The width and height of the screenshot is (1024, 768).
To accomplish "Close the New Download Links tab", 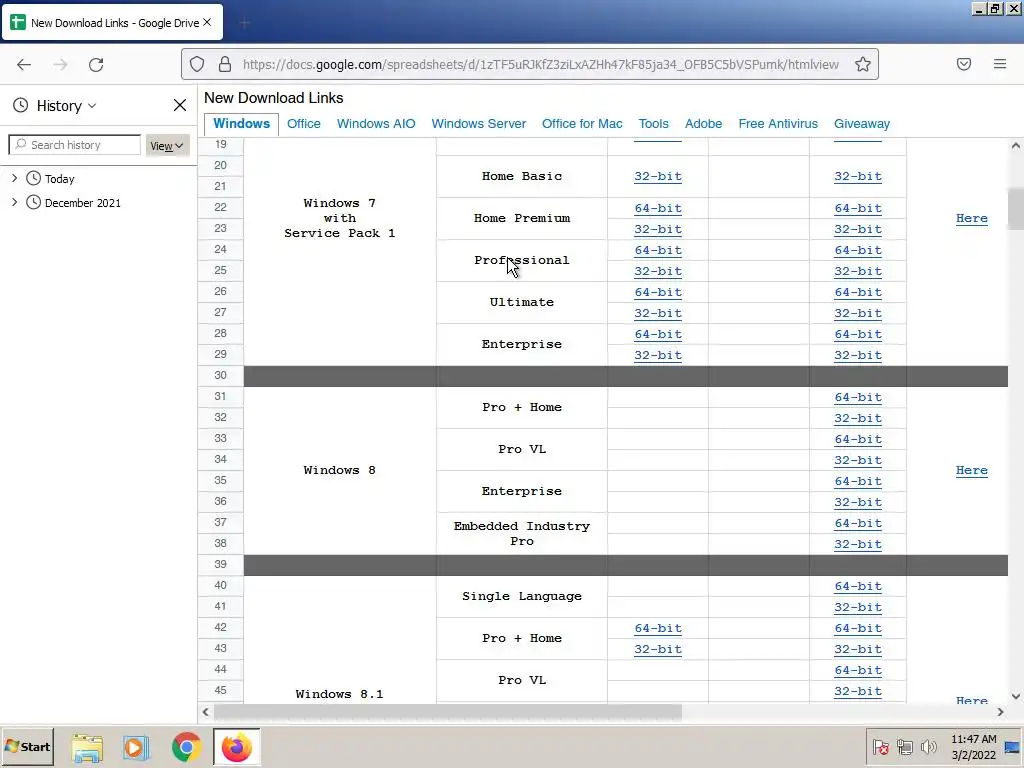I will pyautogui.click(x=207, y=22).
